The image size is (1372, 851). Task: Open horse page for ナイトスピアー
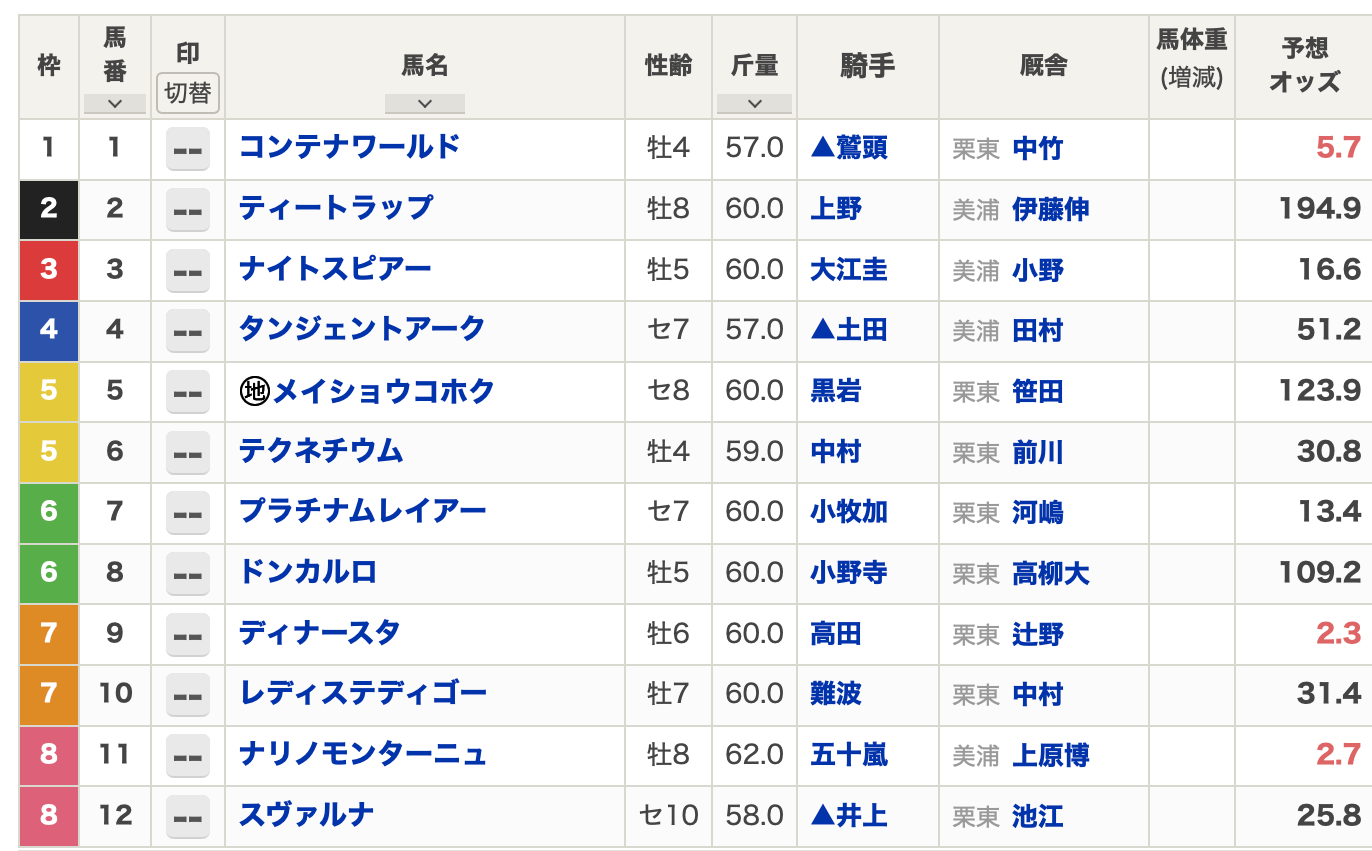pos(335,269)
